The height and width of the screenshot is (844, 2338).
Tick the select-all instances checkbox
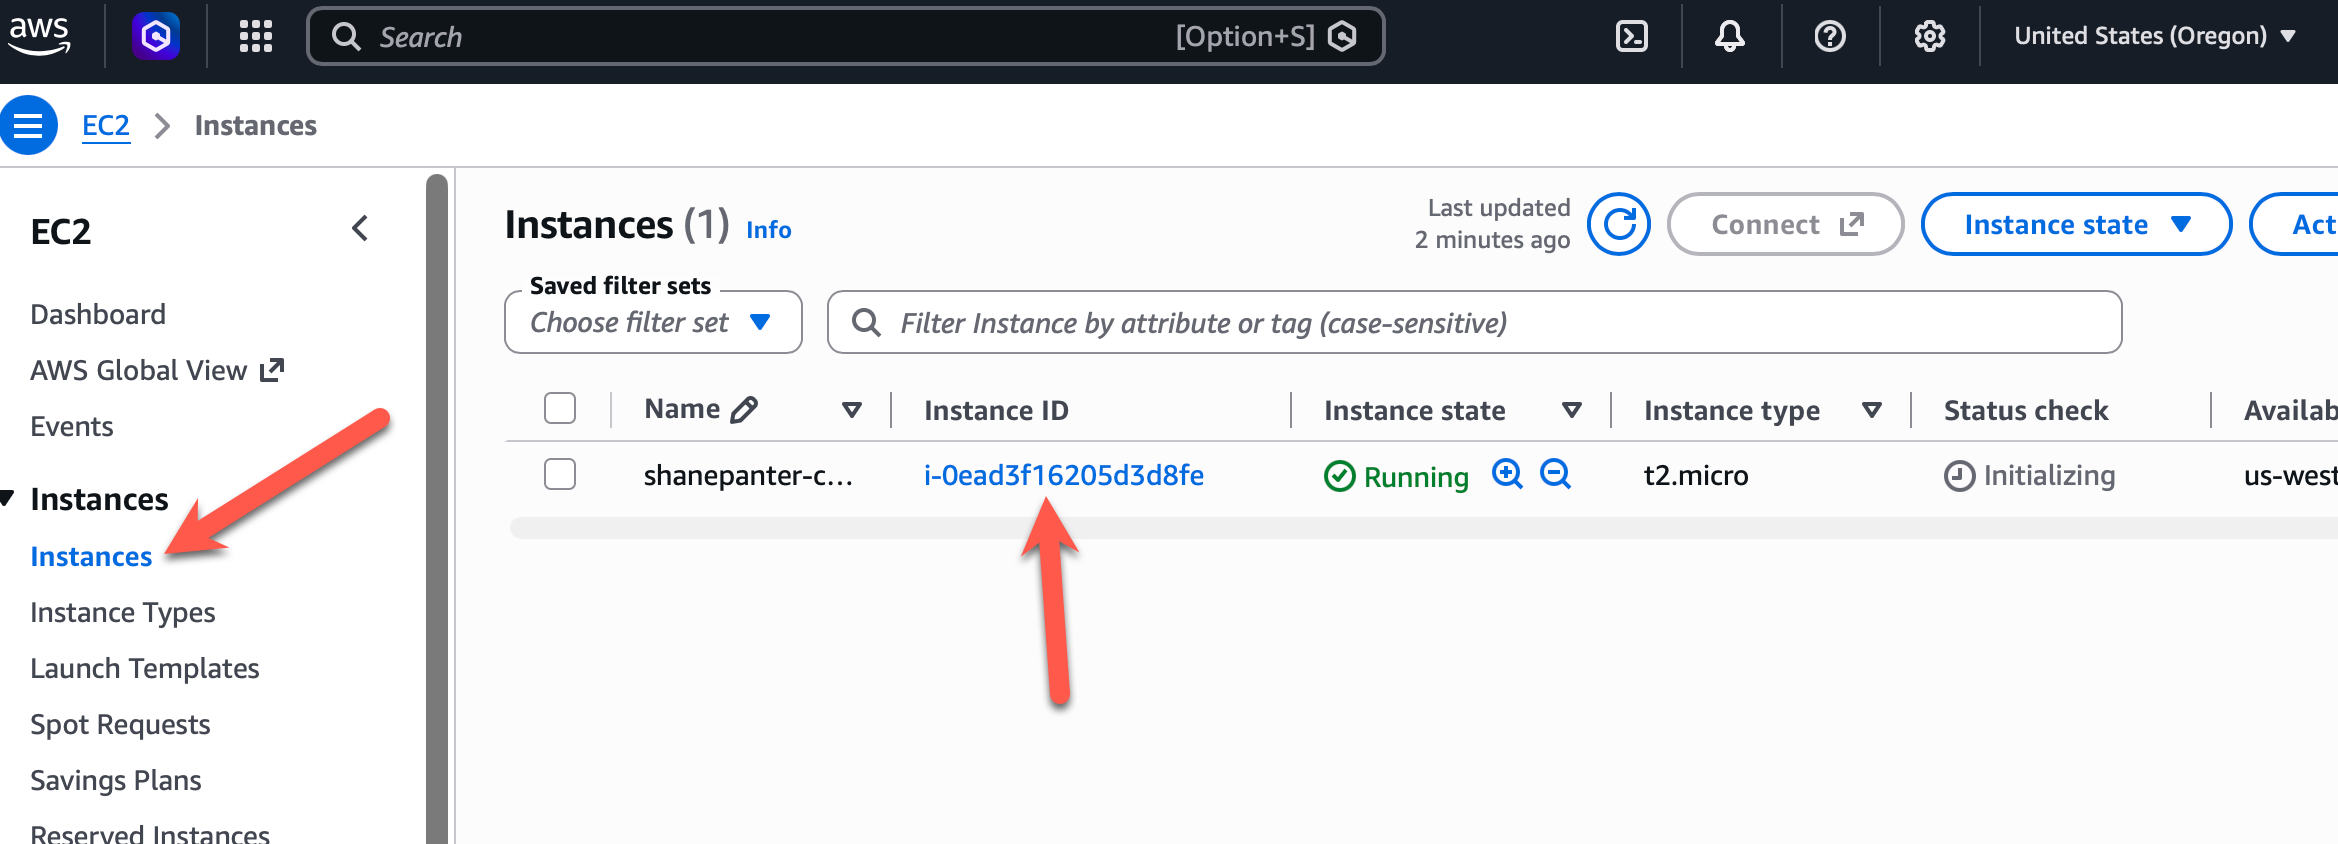click(560, 408)
